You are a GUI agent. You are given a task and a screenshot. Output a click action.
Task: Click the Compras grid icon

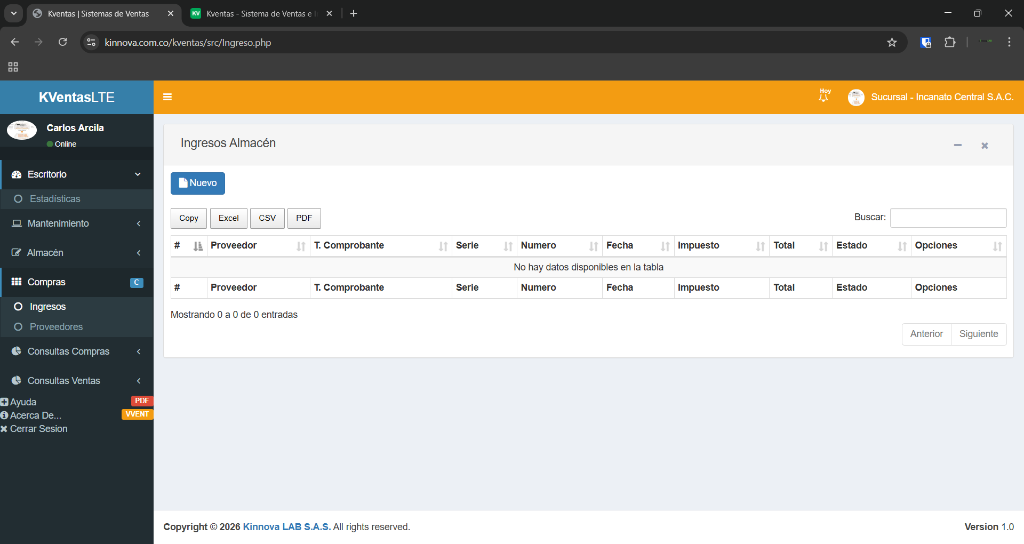(x=17, y=282)
